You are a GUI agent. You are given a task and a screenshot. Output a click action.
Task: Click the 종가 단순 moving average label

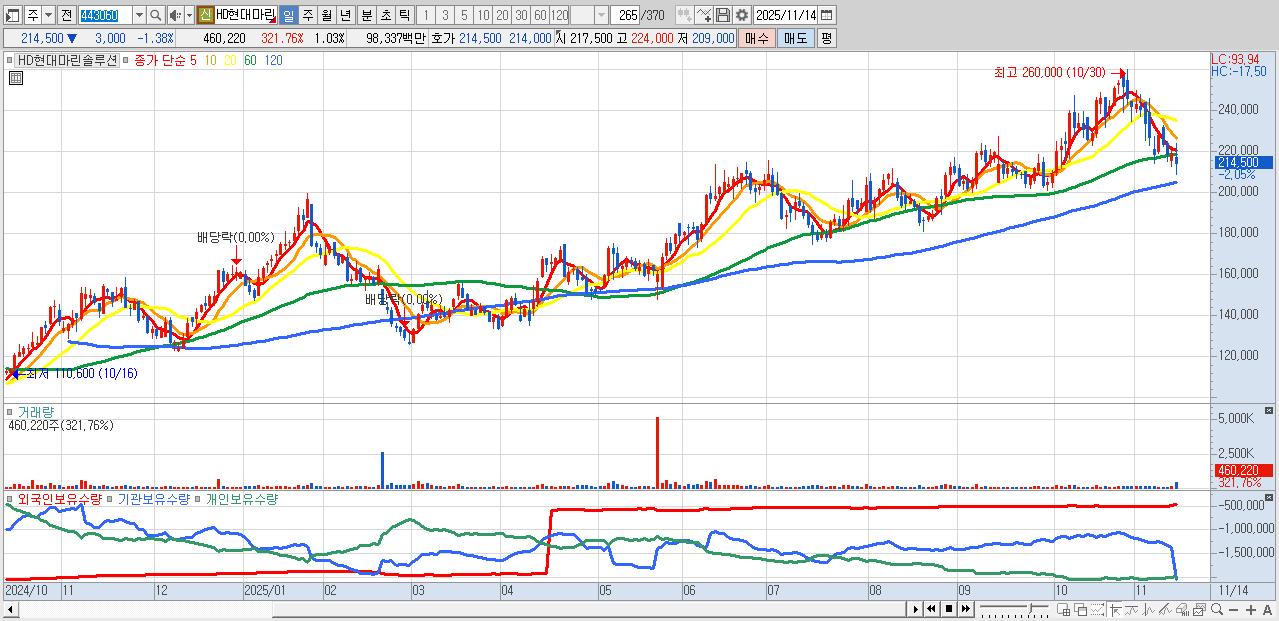point(159,60)
